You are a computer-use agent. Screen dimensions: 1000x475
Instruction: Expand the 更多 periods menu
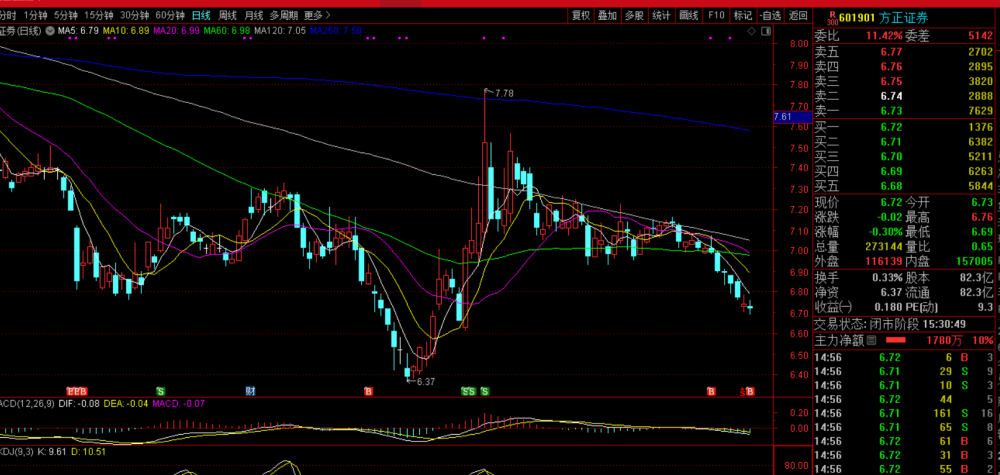pyautogui.click(x=317, y=15)
